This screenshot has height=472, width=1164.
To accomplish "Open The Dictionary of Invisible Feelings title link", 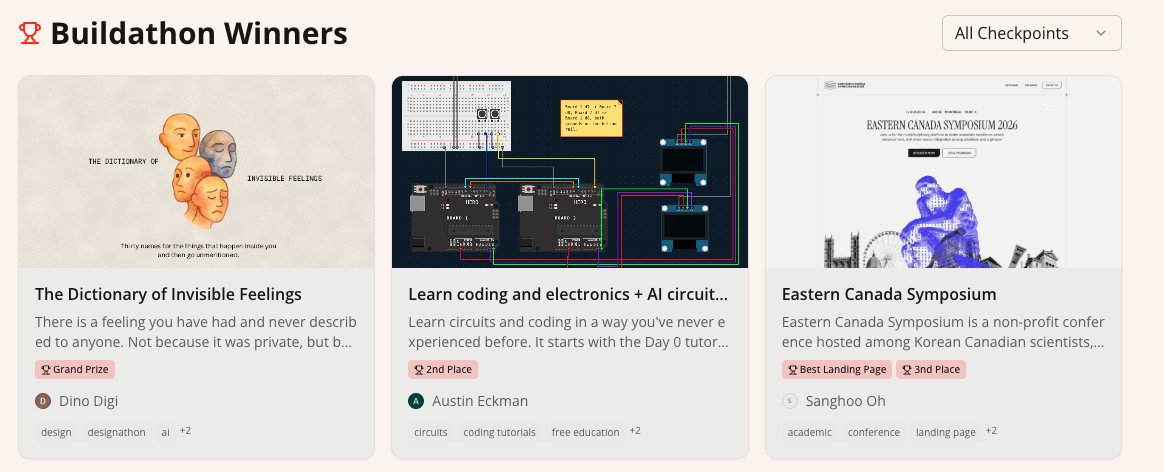I will pos(169,294).
